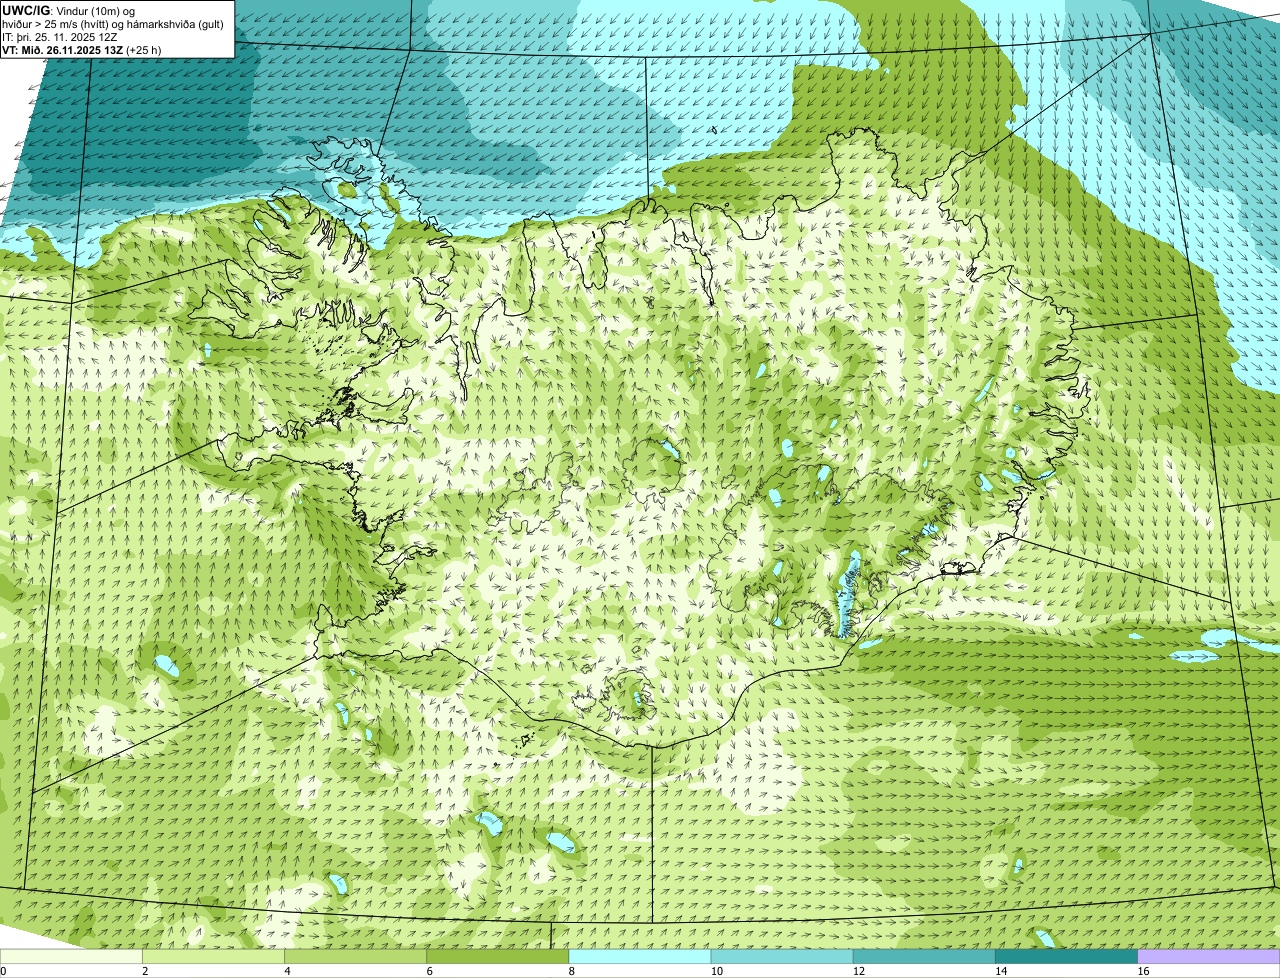The width and height of the screenshot is (1280, 978).
Task: Click the Mýrdalsjökull glacier outline near the south coast
Action: click(632, 694)
